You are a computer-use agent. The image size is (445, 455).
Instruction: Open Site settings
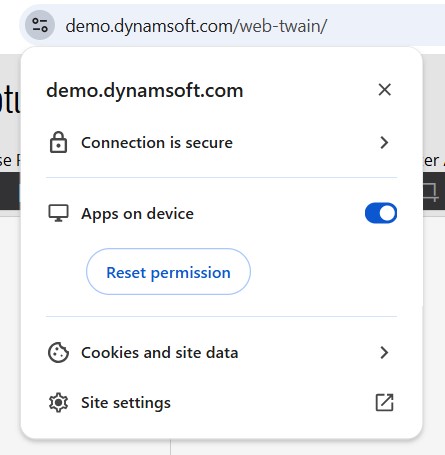point(221,403)
